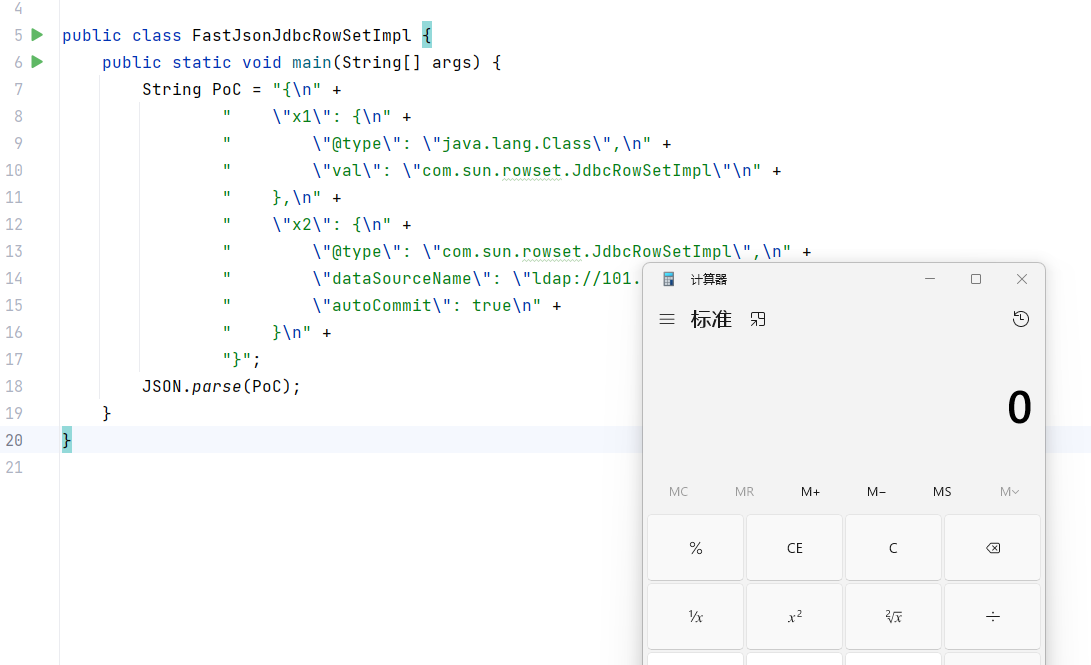
Task: Click the 计算器 window title text
Action: [x=708, y=280]
